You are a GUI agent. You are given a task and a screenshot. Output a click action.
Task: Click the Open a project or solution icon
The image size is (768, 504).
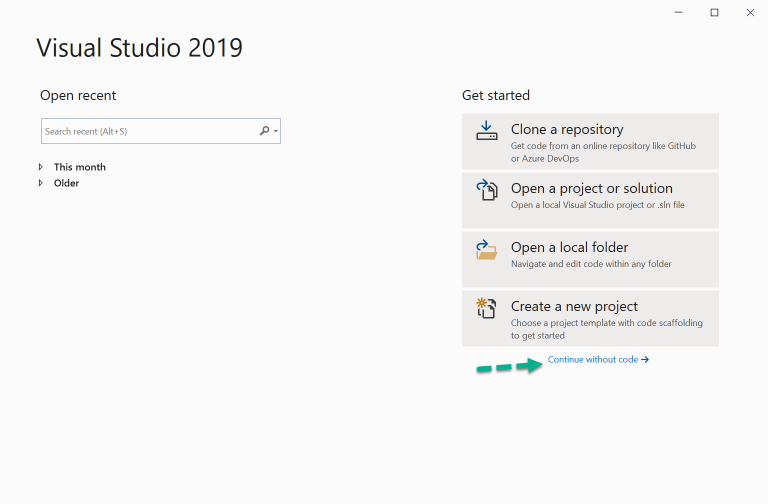point(487,190)
